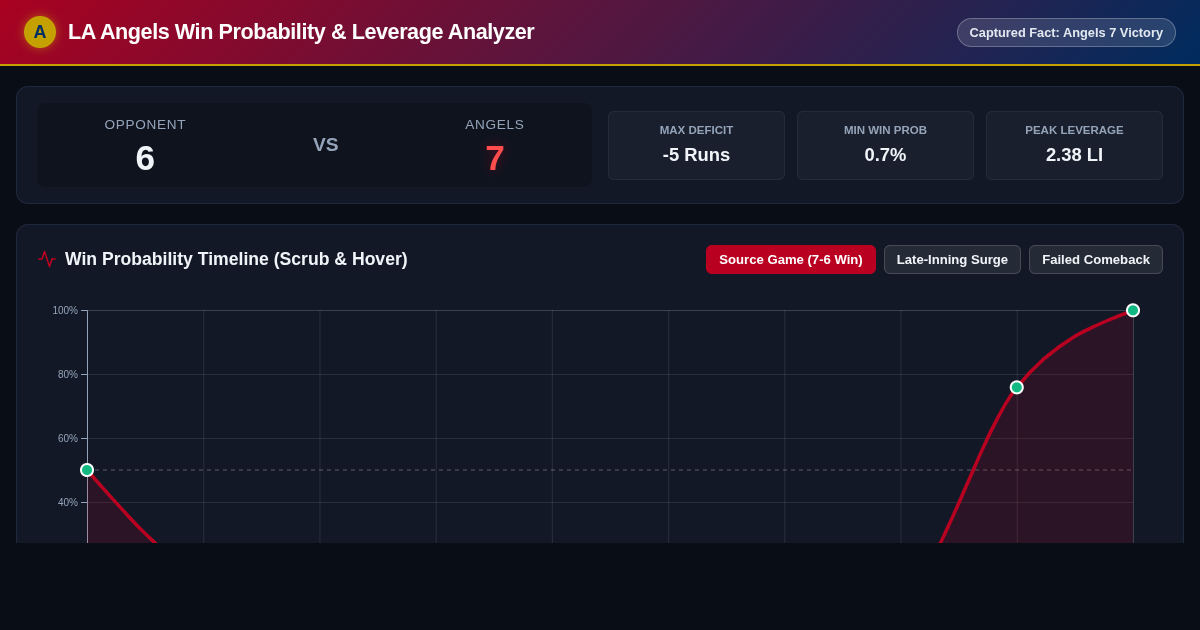1200x630 pixels.
Task: Click the 60% y-axis label
Action: [67, 438]
